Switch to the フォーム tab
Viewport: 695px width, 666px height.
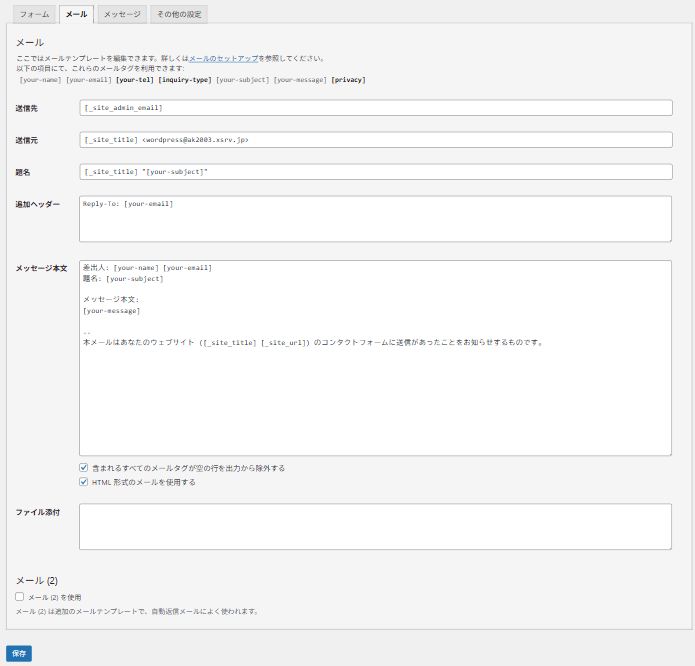(x=34, y=15)
